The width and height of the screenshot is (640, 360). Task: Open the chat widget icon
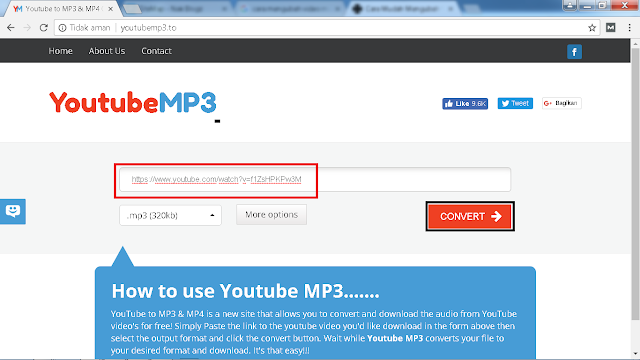click(13, 211)
